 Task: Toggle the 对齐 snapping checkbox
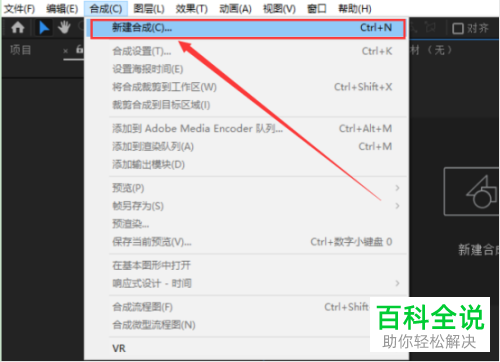tap(458, 28)
